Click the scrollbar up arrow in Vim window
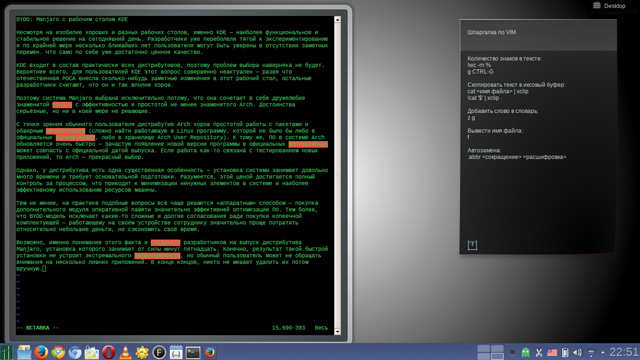This screenshot has width=640, height=360. coord(337,20)
